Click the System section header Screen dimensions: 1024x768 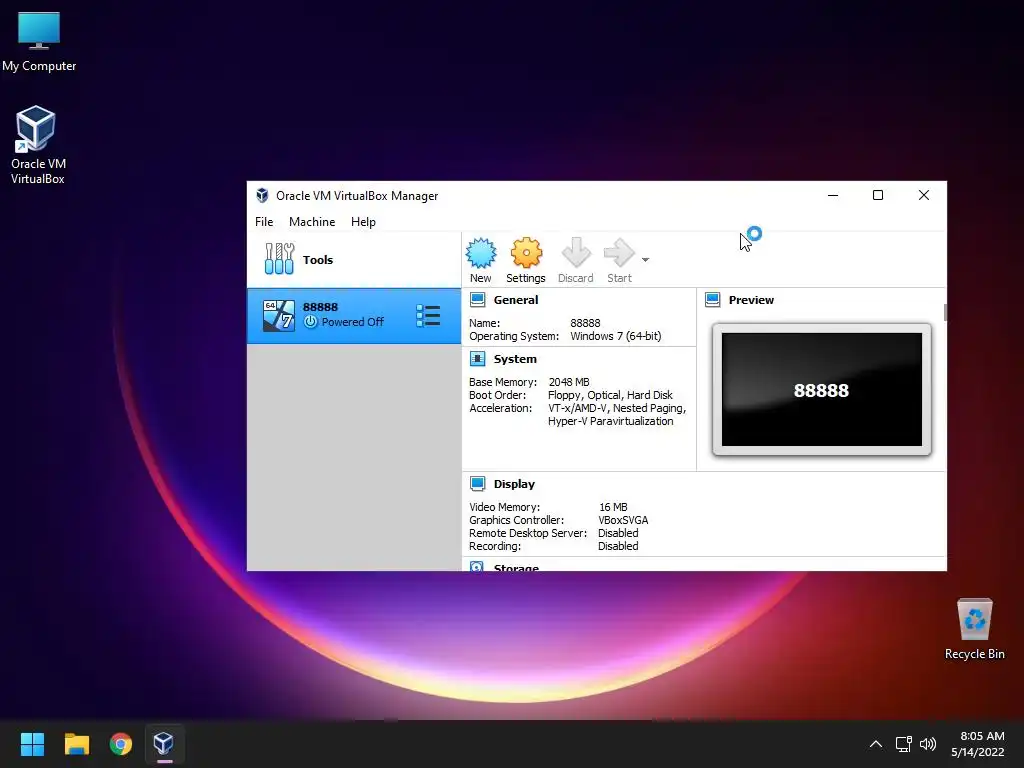tap(515, 359)
